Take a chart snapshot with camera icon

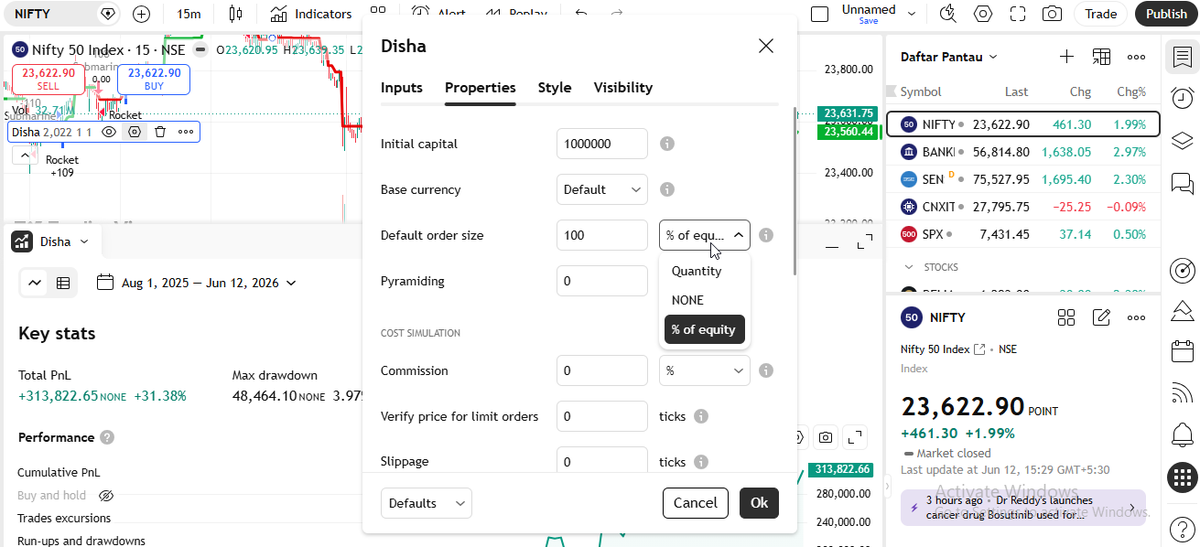coord(1052,14)
